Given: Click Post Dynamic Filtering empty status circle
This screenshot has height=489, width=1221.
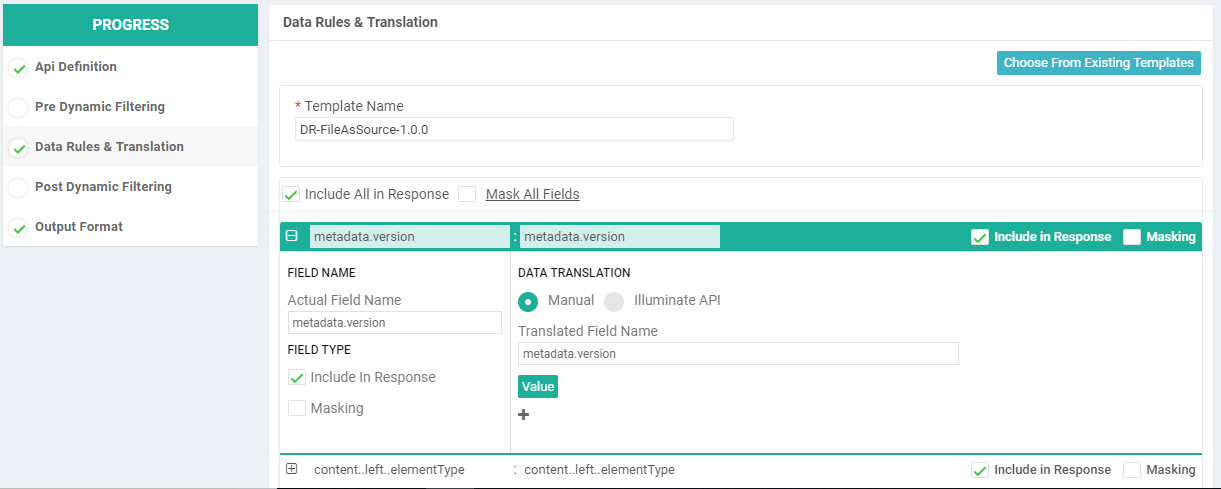Looking at the screenshot, I should pyautogui.click(x=18, y=188).
